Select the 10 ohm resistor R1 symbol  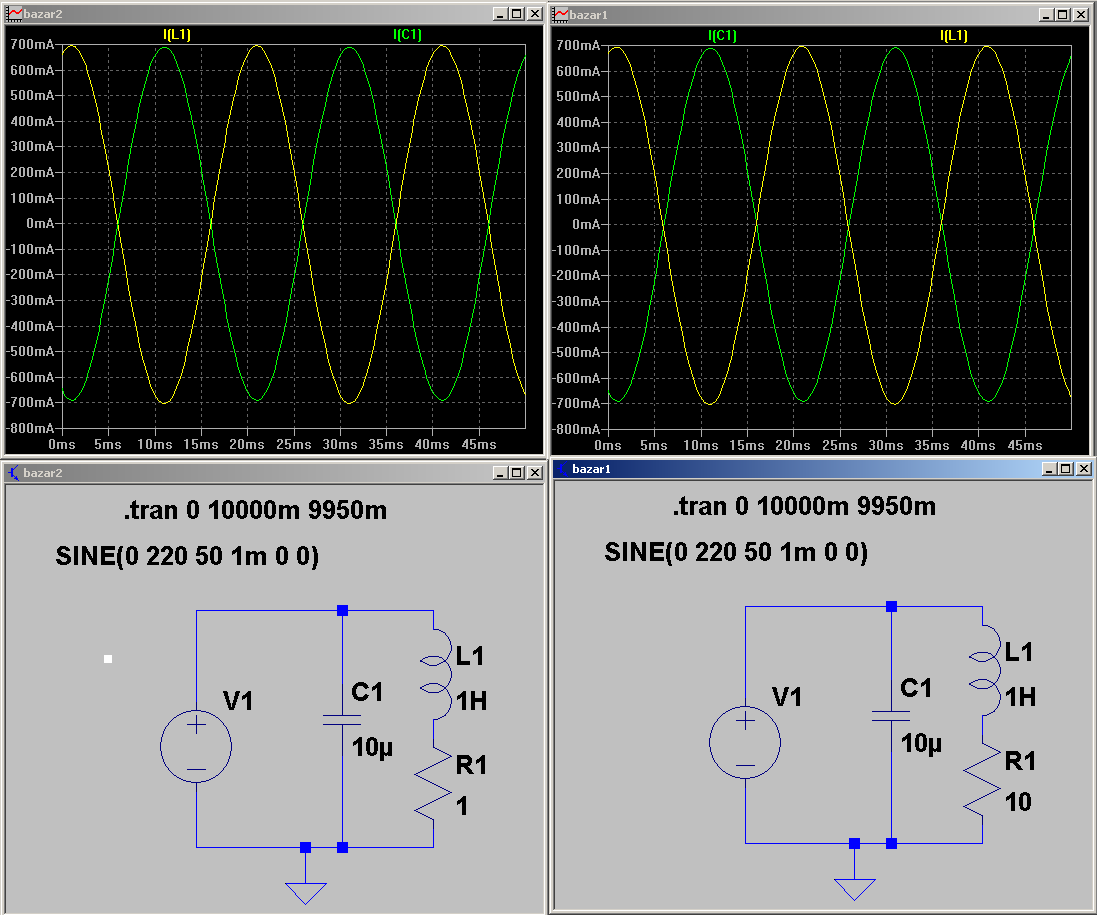983,781
